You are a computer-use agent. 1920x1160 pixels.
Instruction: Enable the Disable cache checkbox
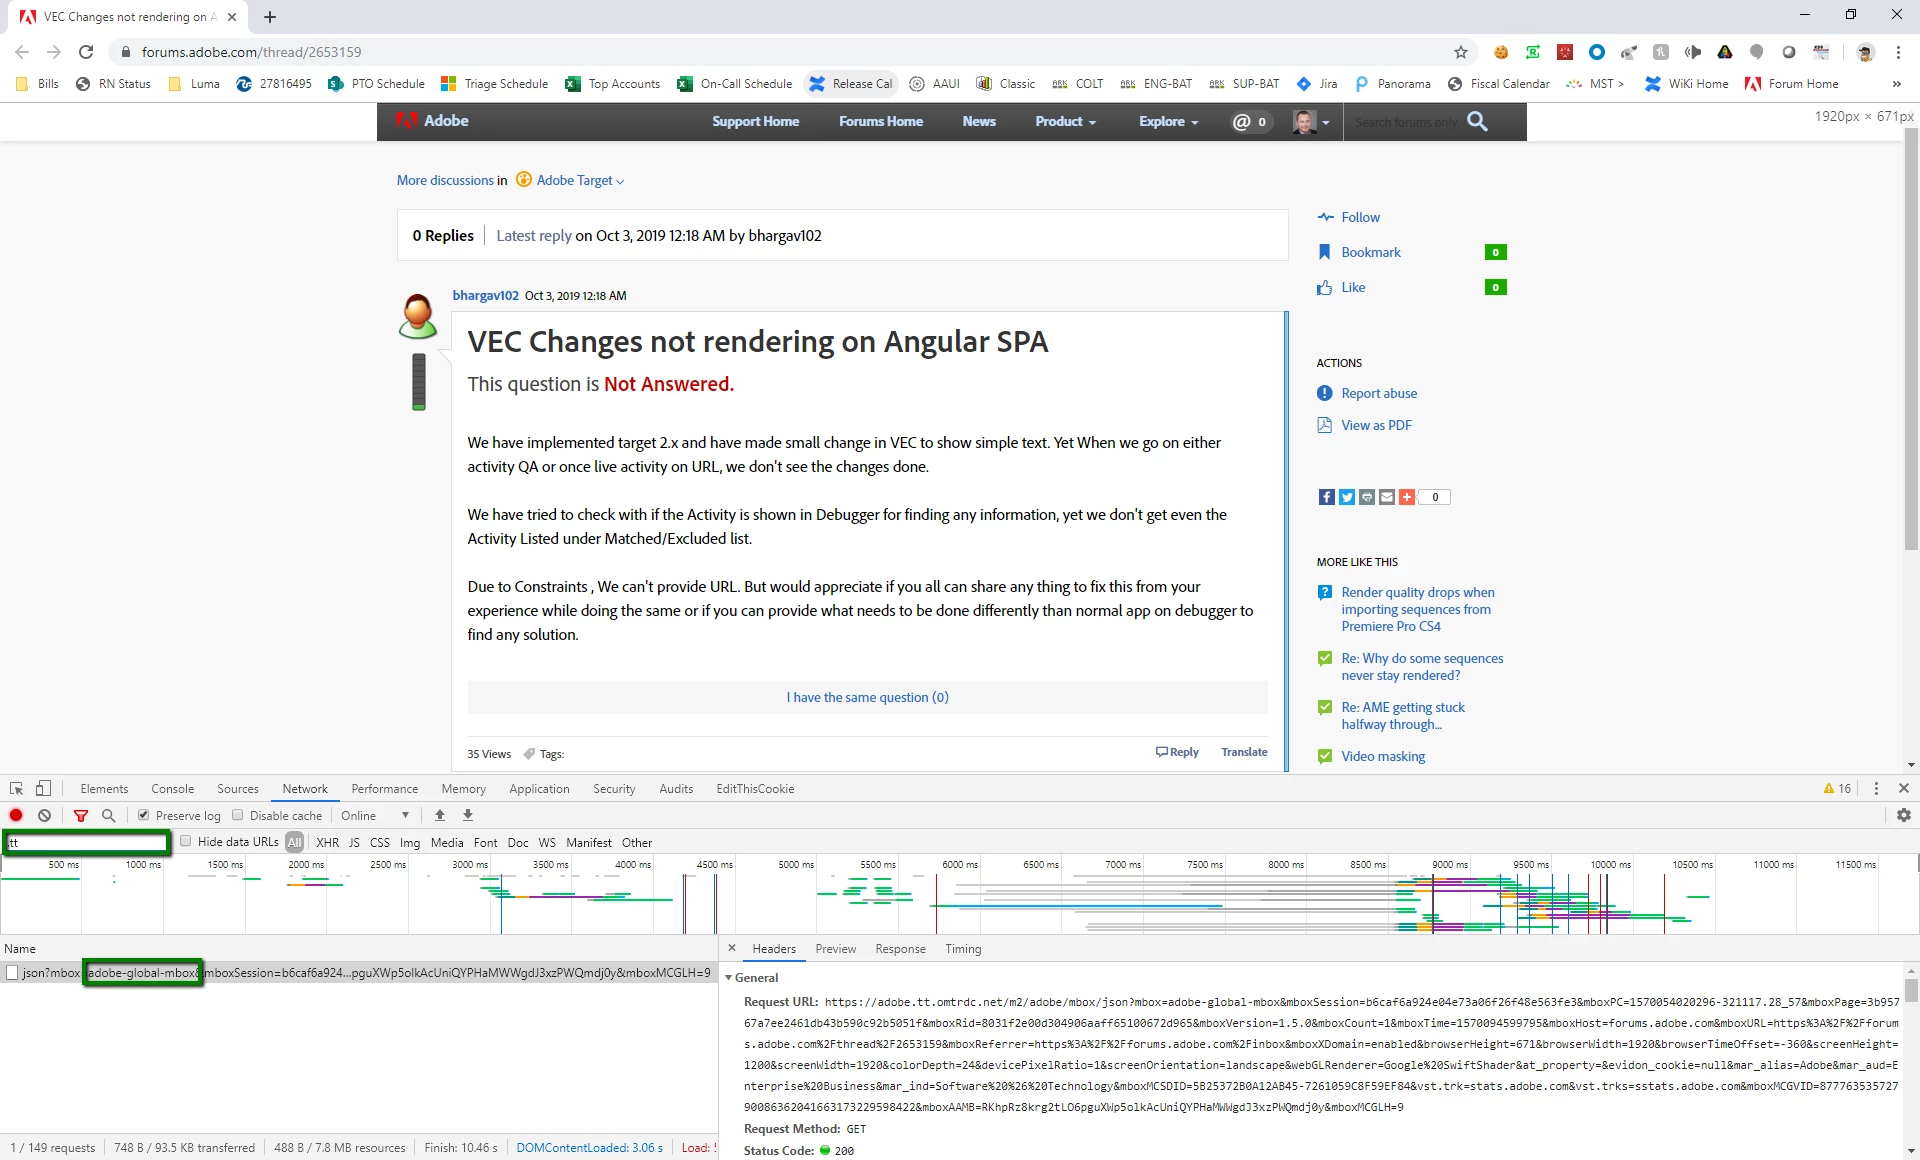point(238,816)
